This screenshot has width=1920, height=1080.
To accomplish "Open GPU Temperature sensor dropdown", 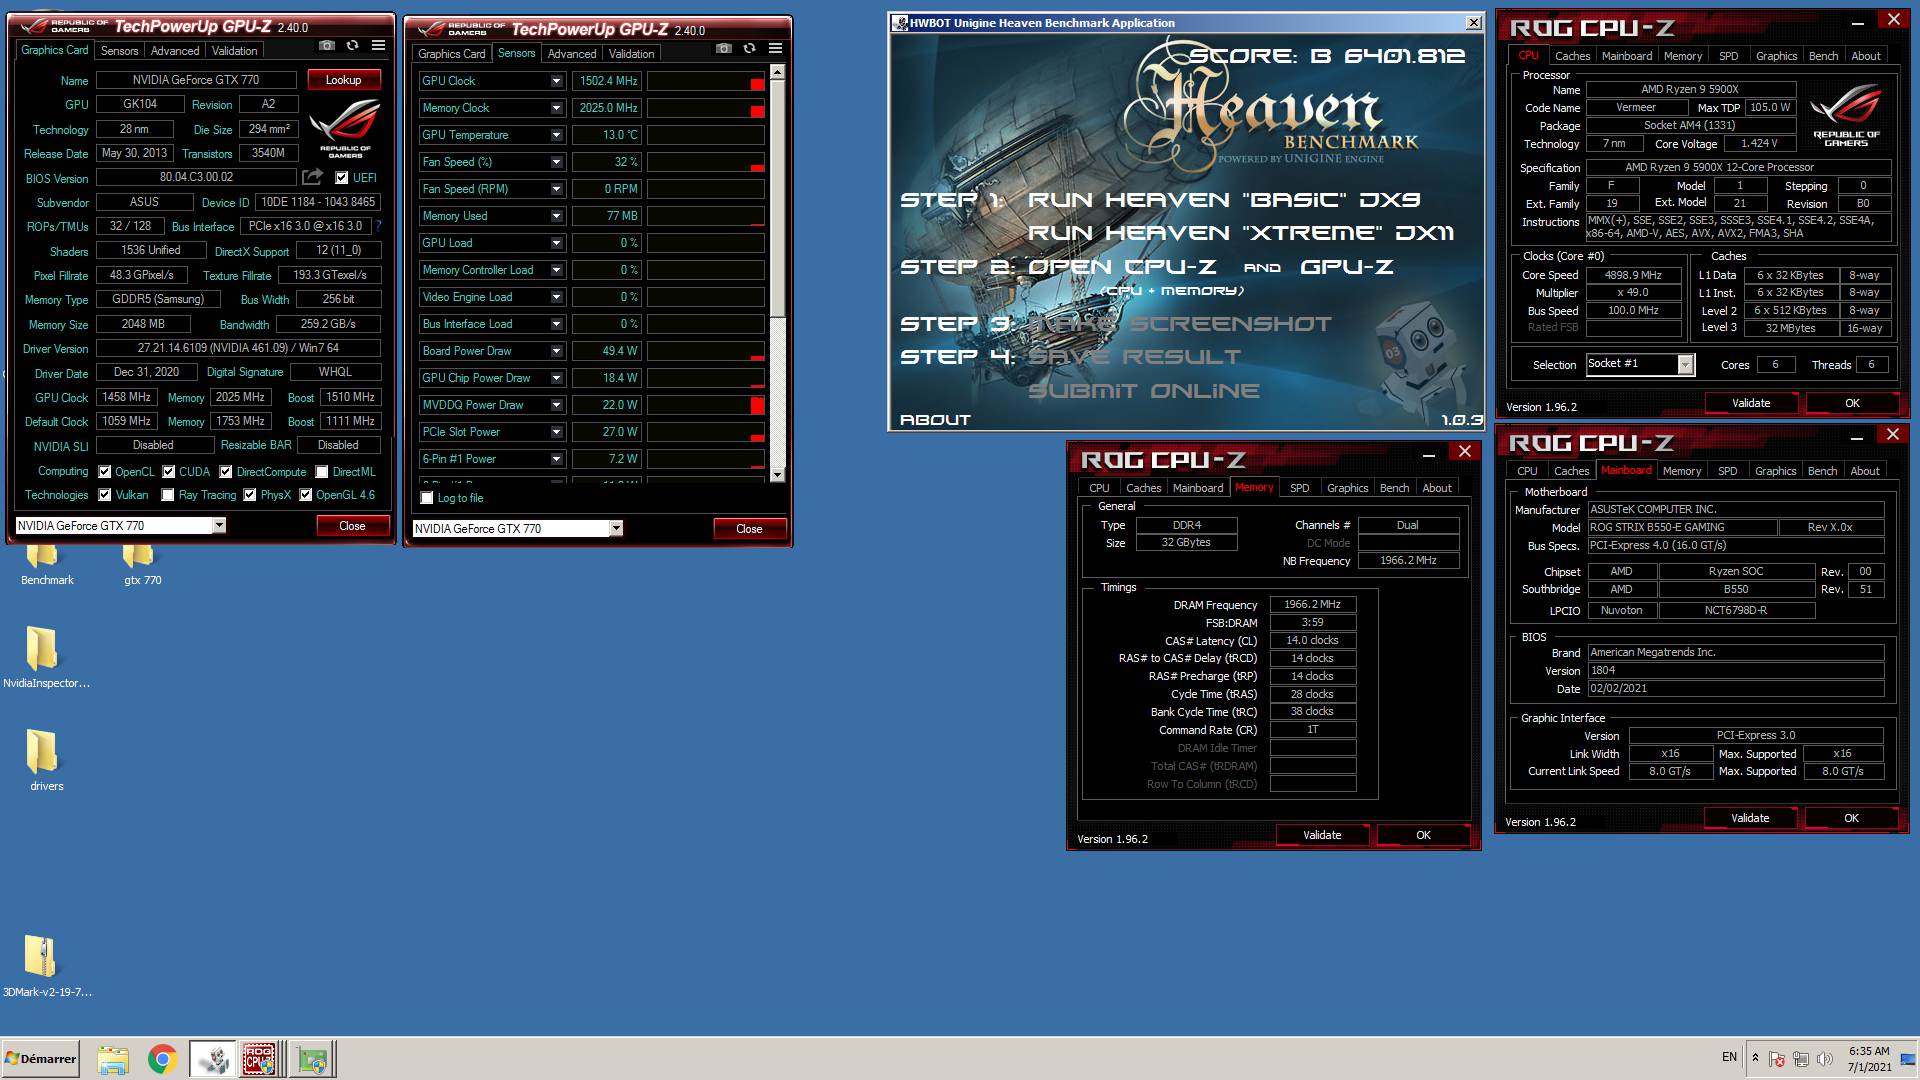I will point(557,135).
